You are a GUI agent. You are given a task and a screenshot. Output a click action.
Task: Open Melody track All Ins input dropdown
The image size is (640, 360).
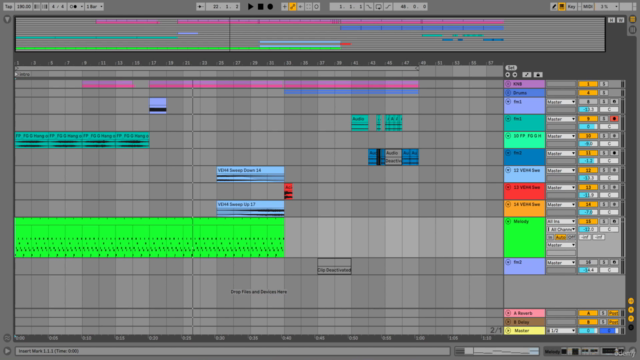[561, 221]
